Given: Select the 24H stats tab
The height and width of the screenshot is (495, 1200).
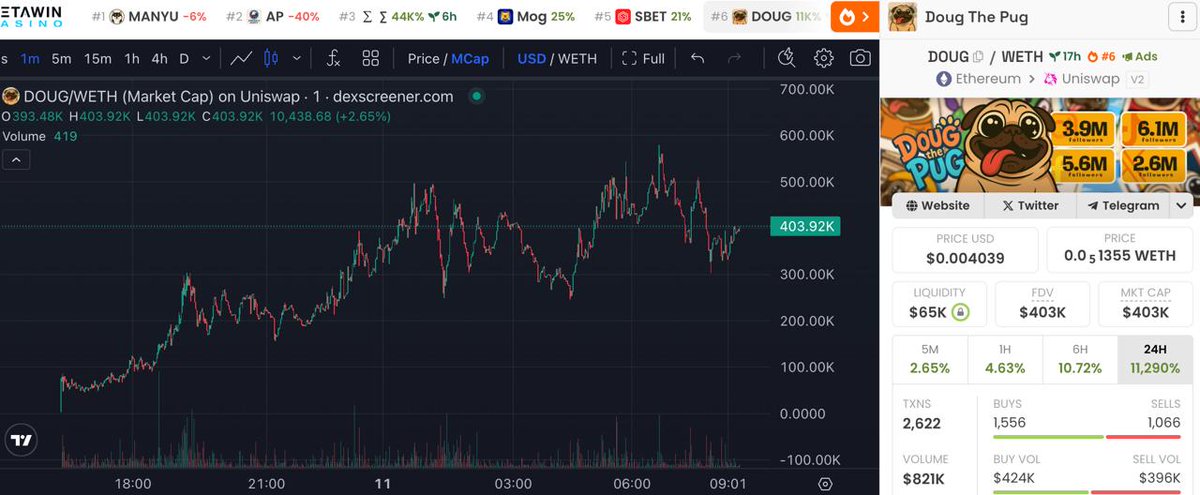Looking at the screenshot, I should (1155, 361).
